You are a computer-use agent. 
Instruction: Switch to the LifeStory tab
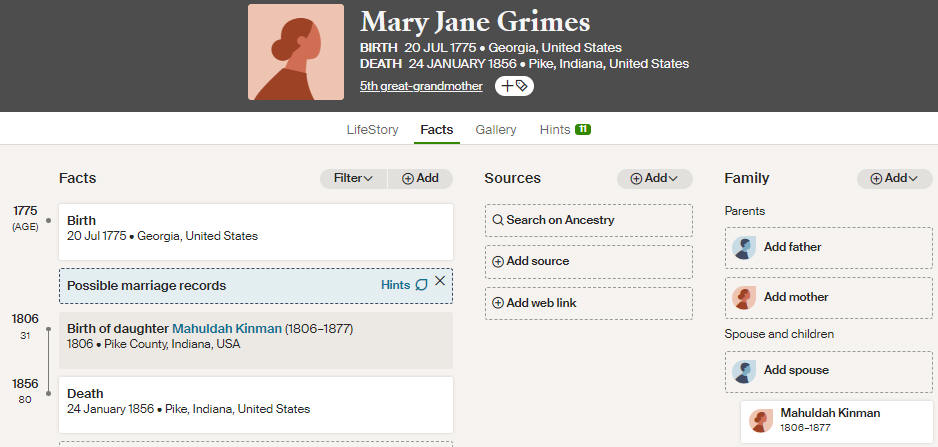372,130
